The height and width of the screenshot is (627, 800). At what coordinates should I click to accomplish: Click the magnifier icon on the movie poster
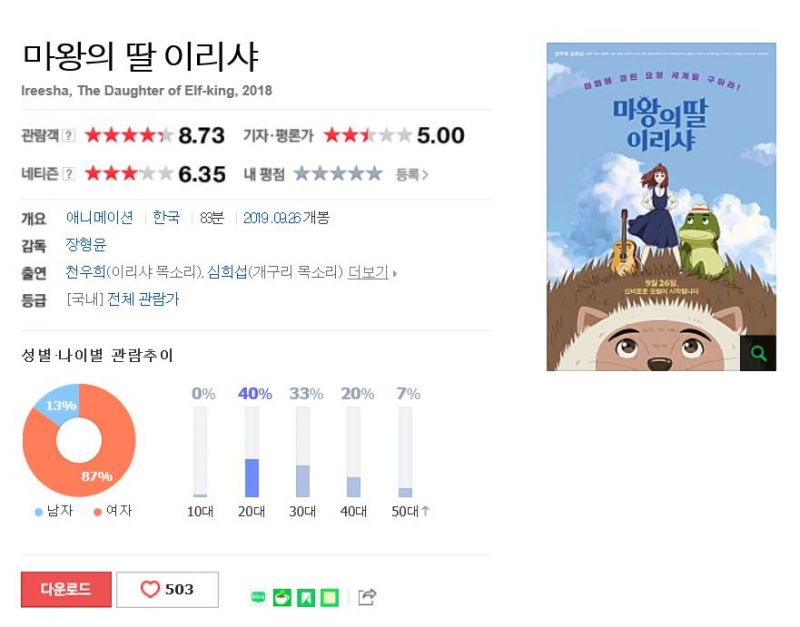coord(758,353)
